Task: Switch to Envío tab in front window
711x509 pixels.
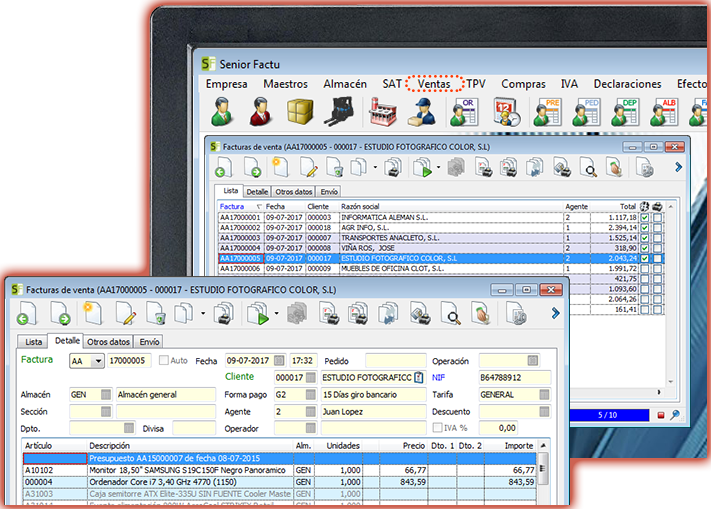Action: pyautogui.click(x=149, y=342)
